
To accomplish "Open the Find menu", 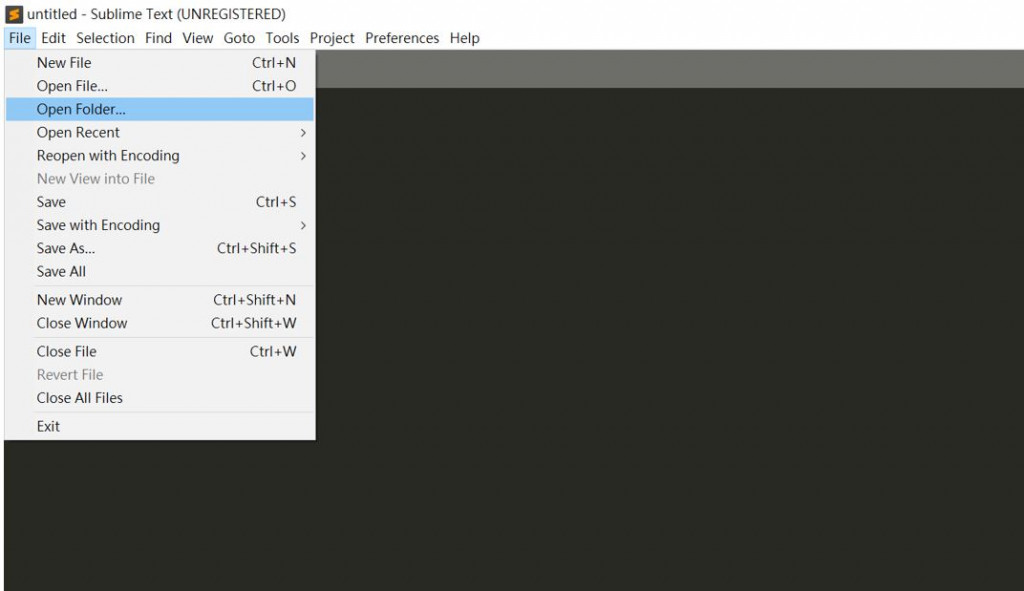I will pos(158,38).
